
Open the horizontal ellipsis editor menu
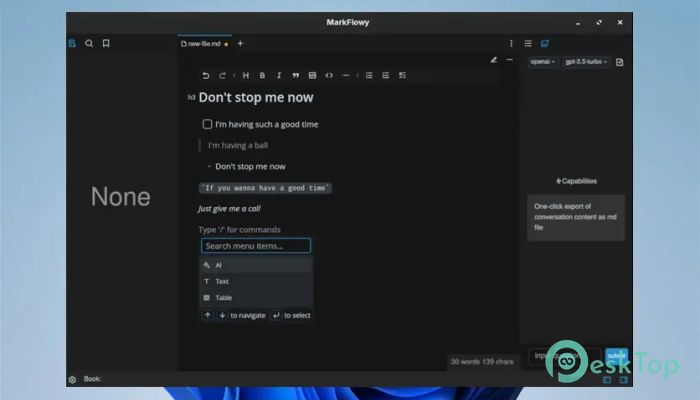tap(510, 59)
